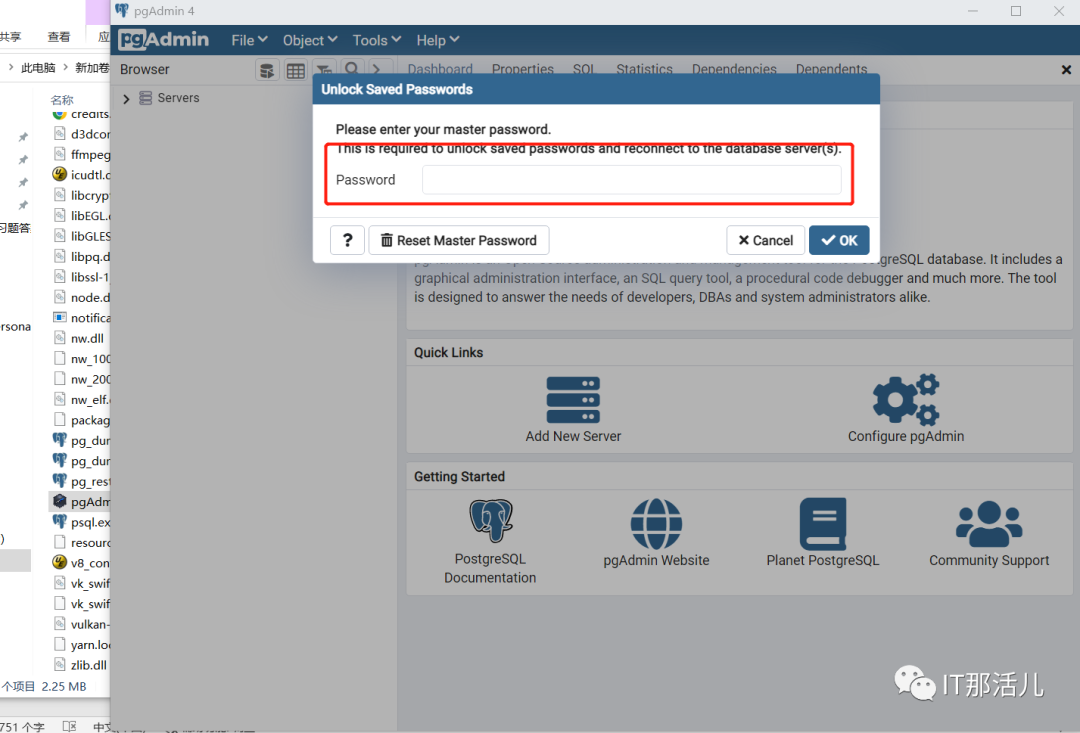Open the Tools dropdown menu
The height and width of the screenshot is (733, 1080).
click(x=376, y=40)
